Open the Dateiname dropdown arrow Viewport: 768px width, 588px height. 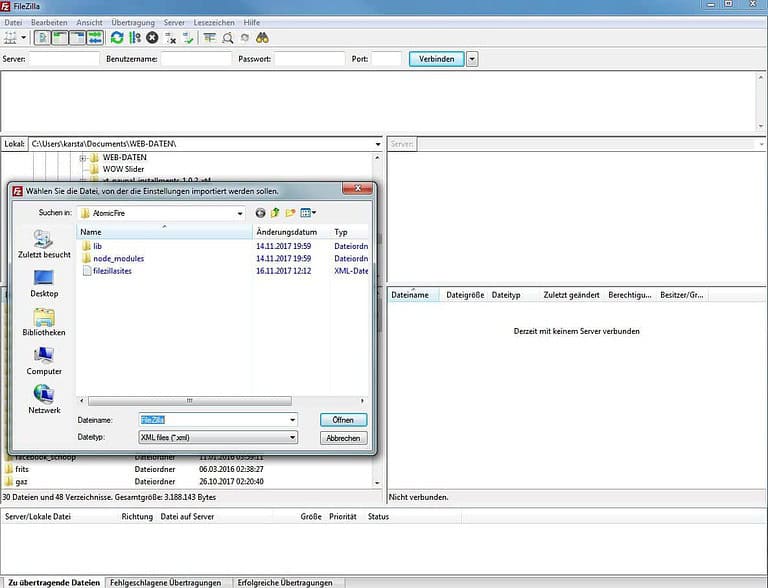click(292, 420)
